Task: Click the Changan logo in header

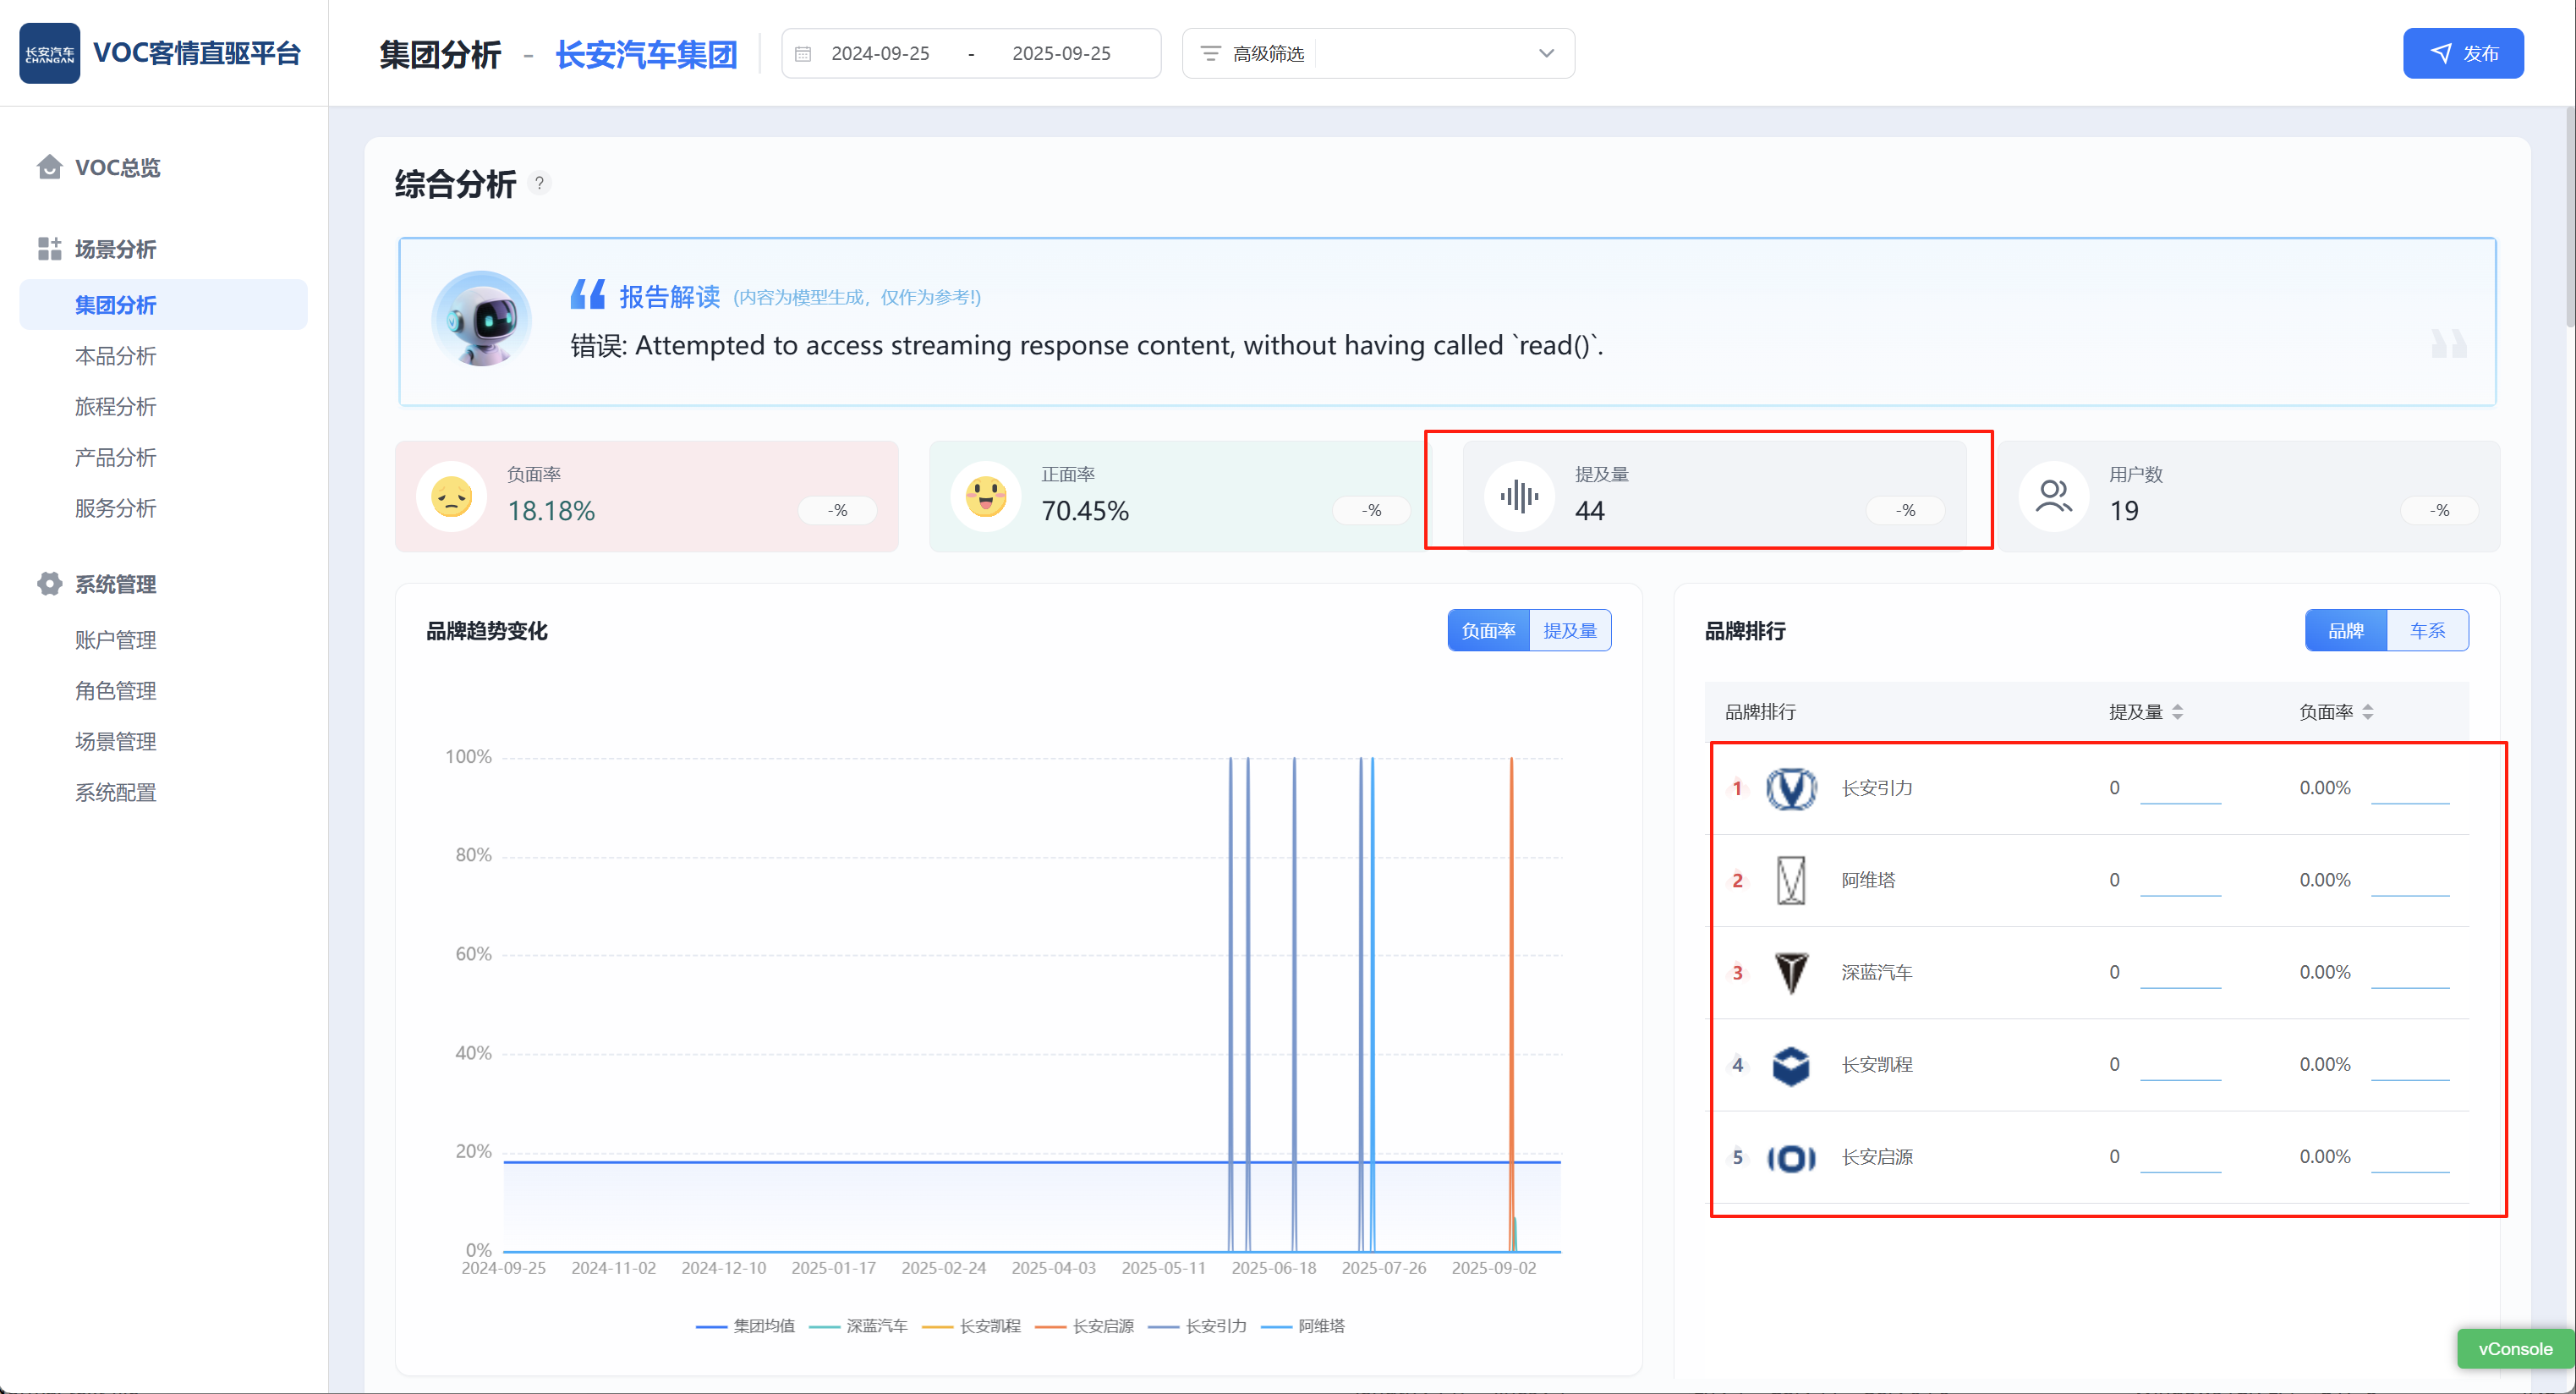Action: click(49, 53)
